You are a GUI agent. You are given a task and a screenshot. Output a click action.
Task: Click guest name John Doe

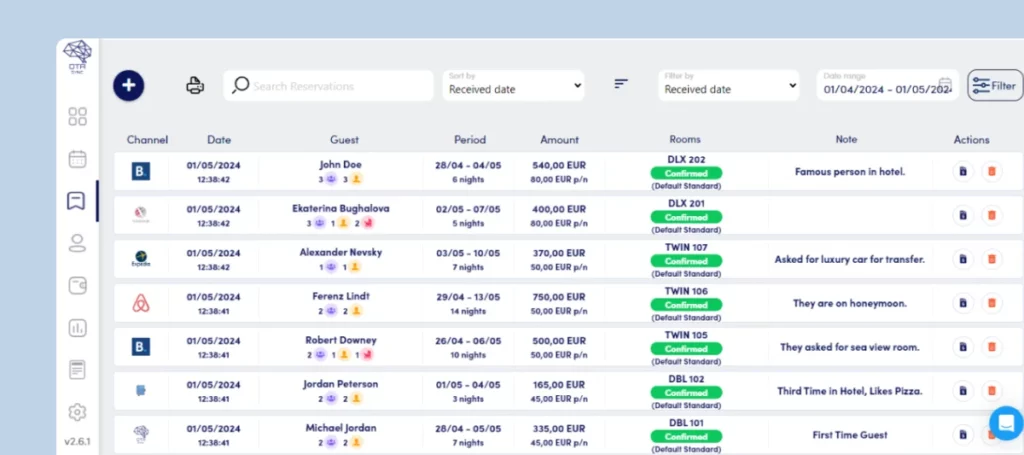[340, 165]
